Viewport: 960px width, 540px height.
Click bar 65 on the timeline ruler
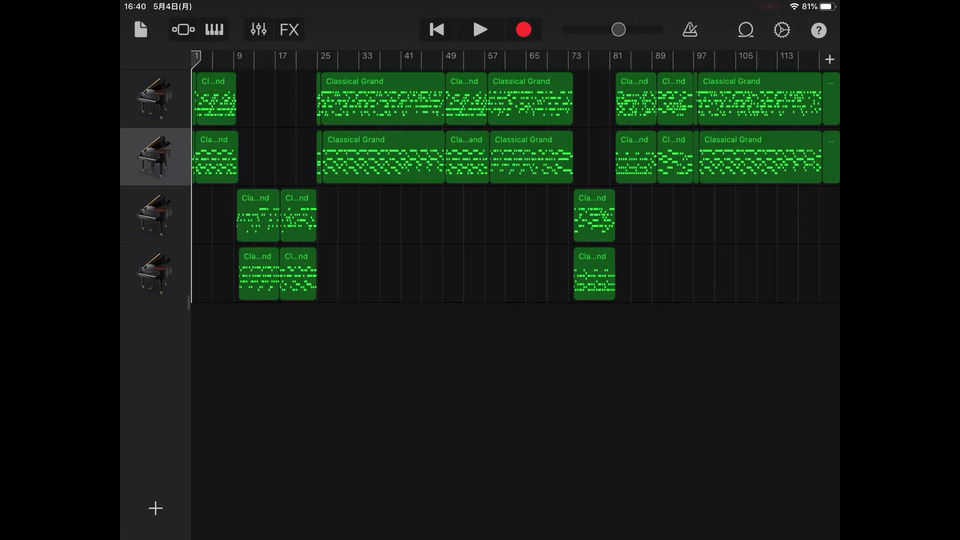point(534,57)
